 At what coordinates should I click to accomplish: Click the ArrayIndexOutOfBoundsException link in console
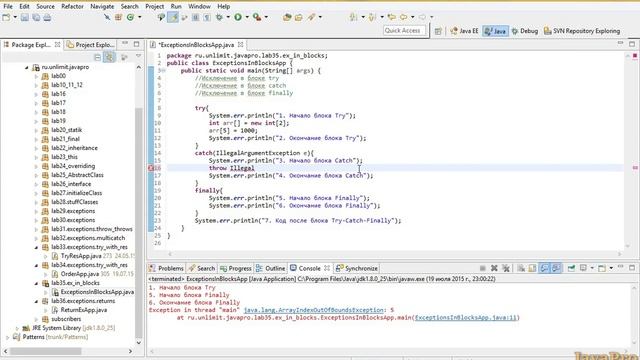click(313, 310)
